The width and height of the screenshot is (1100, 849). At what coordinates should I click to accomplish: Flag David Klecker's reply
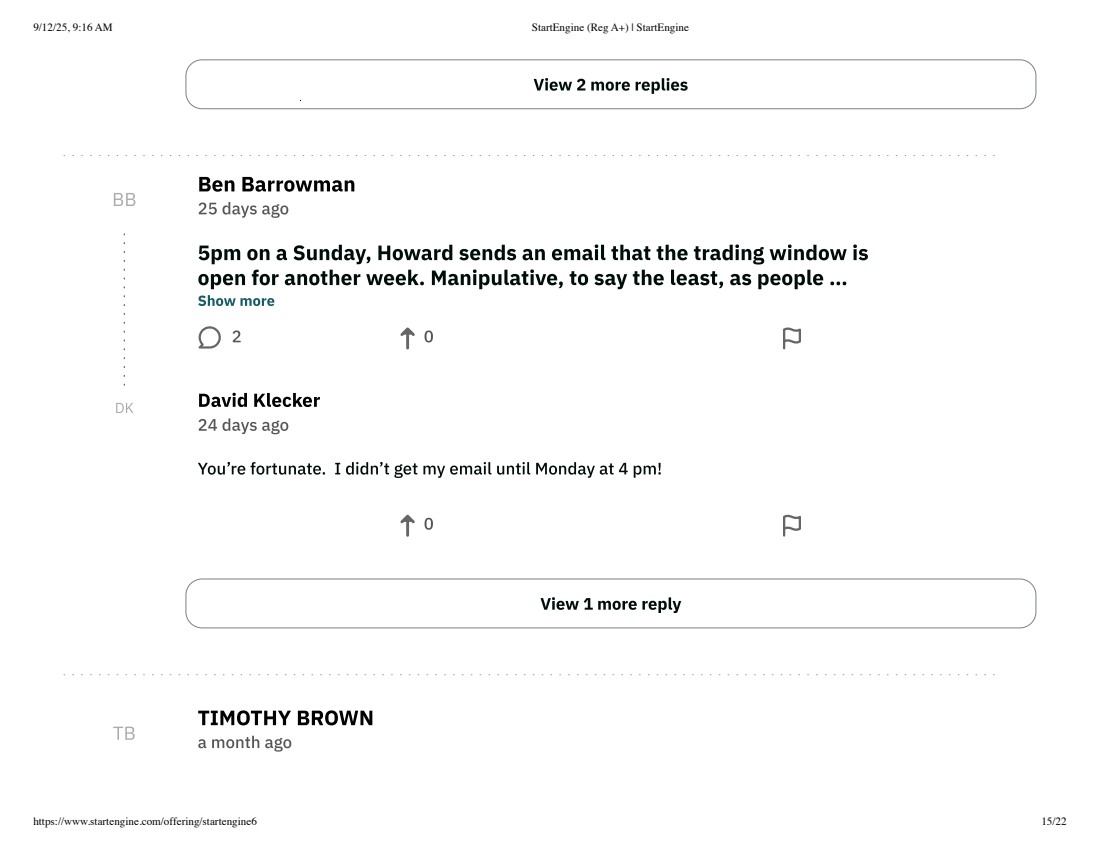tap(791, 526)
